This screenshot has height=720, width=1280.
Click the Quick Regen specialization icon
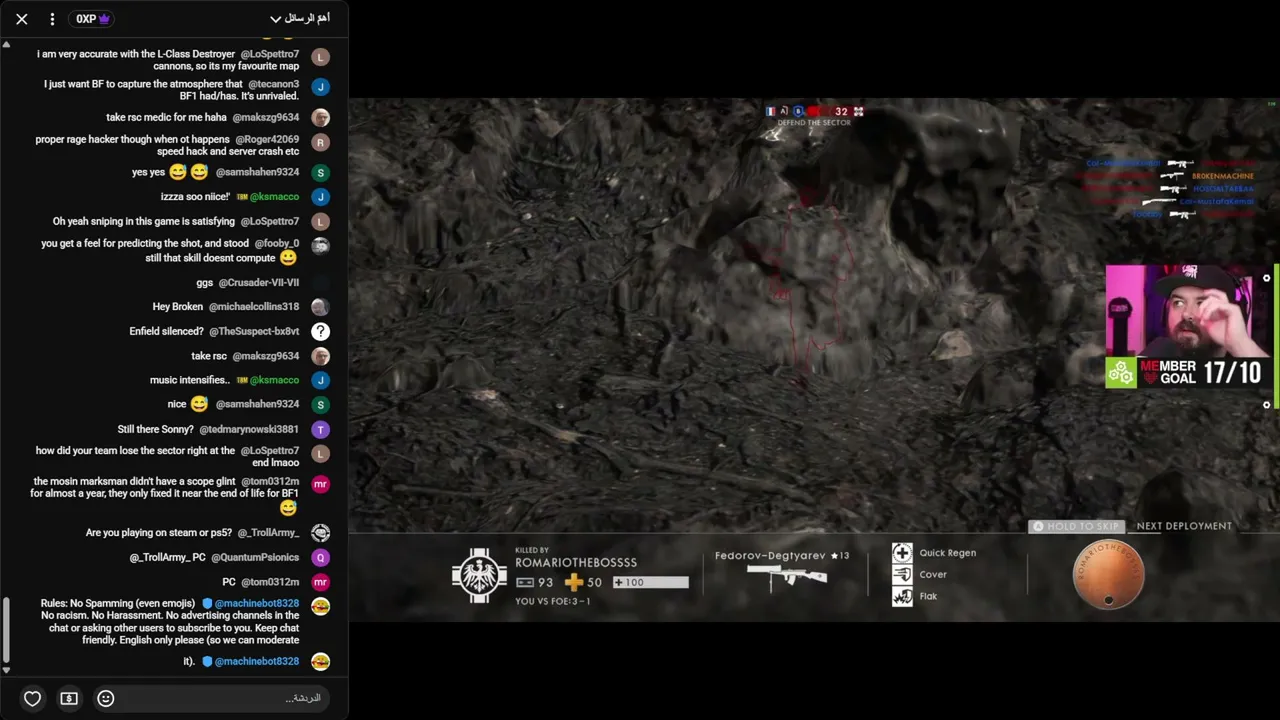click(902, 553)
